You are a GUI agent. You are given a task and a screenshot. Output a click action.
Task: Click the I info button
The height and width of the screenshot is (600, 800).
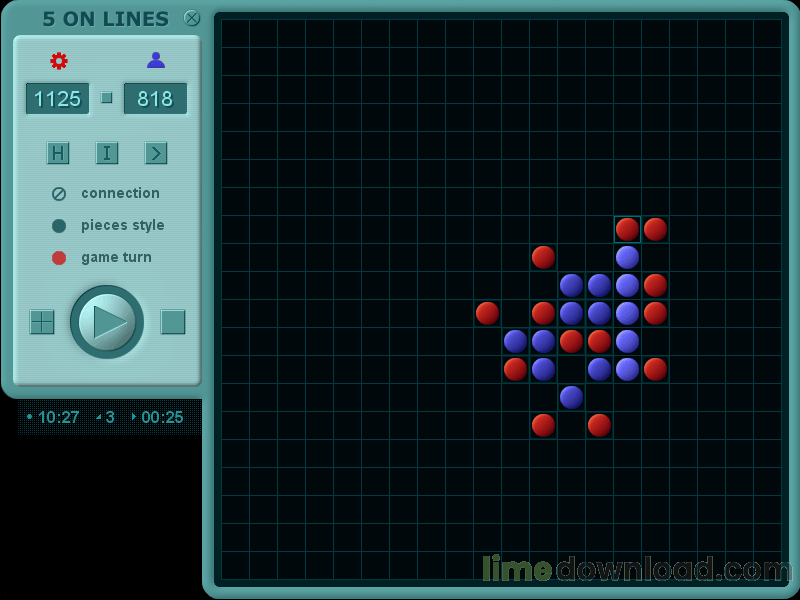pos(107,153)
